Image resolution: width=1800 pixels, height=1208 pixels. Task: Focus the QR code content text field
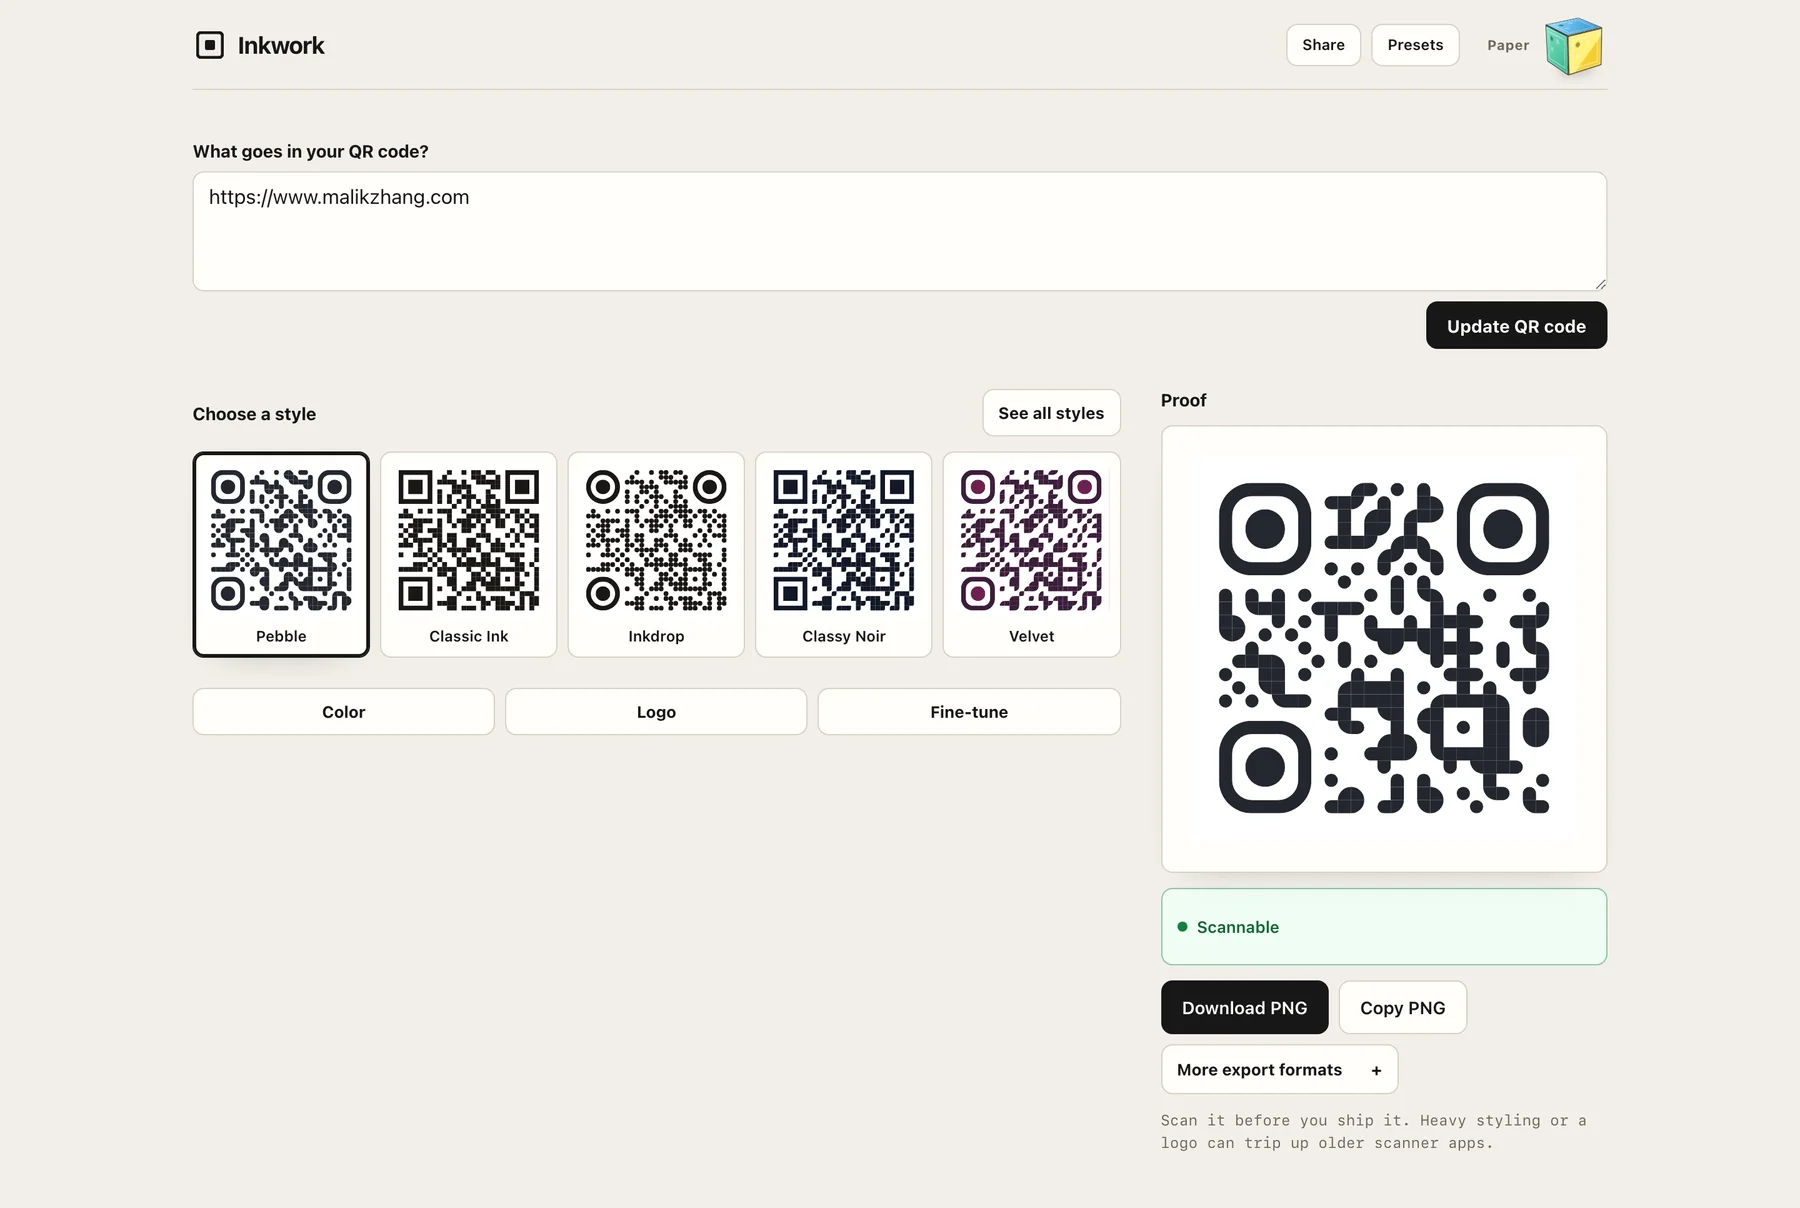tap(900, 231)
